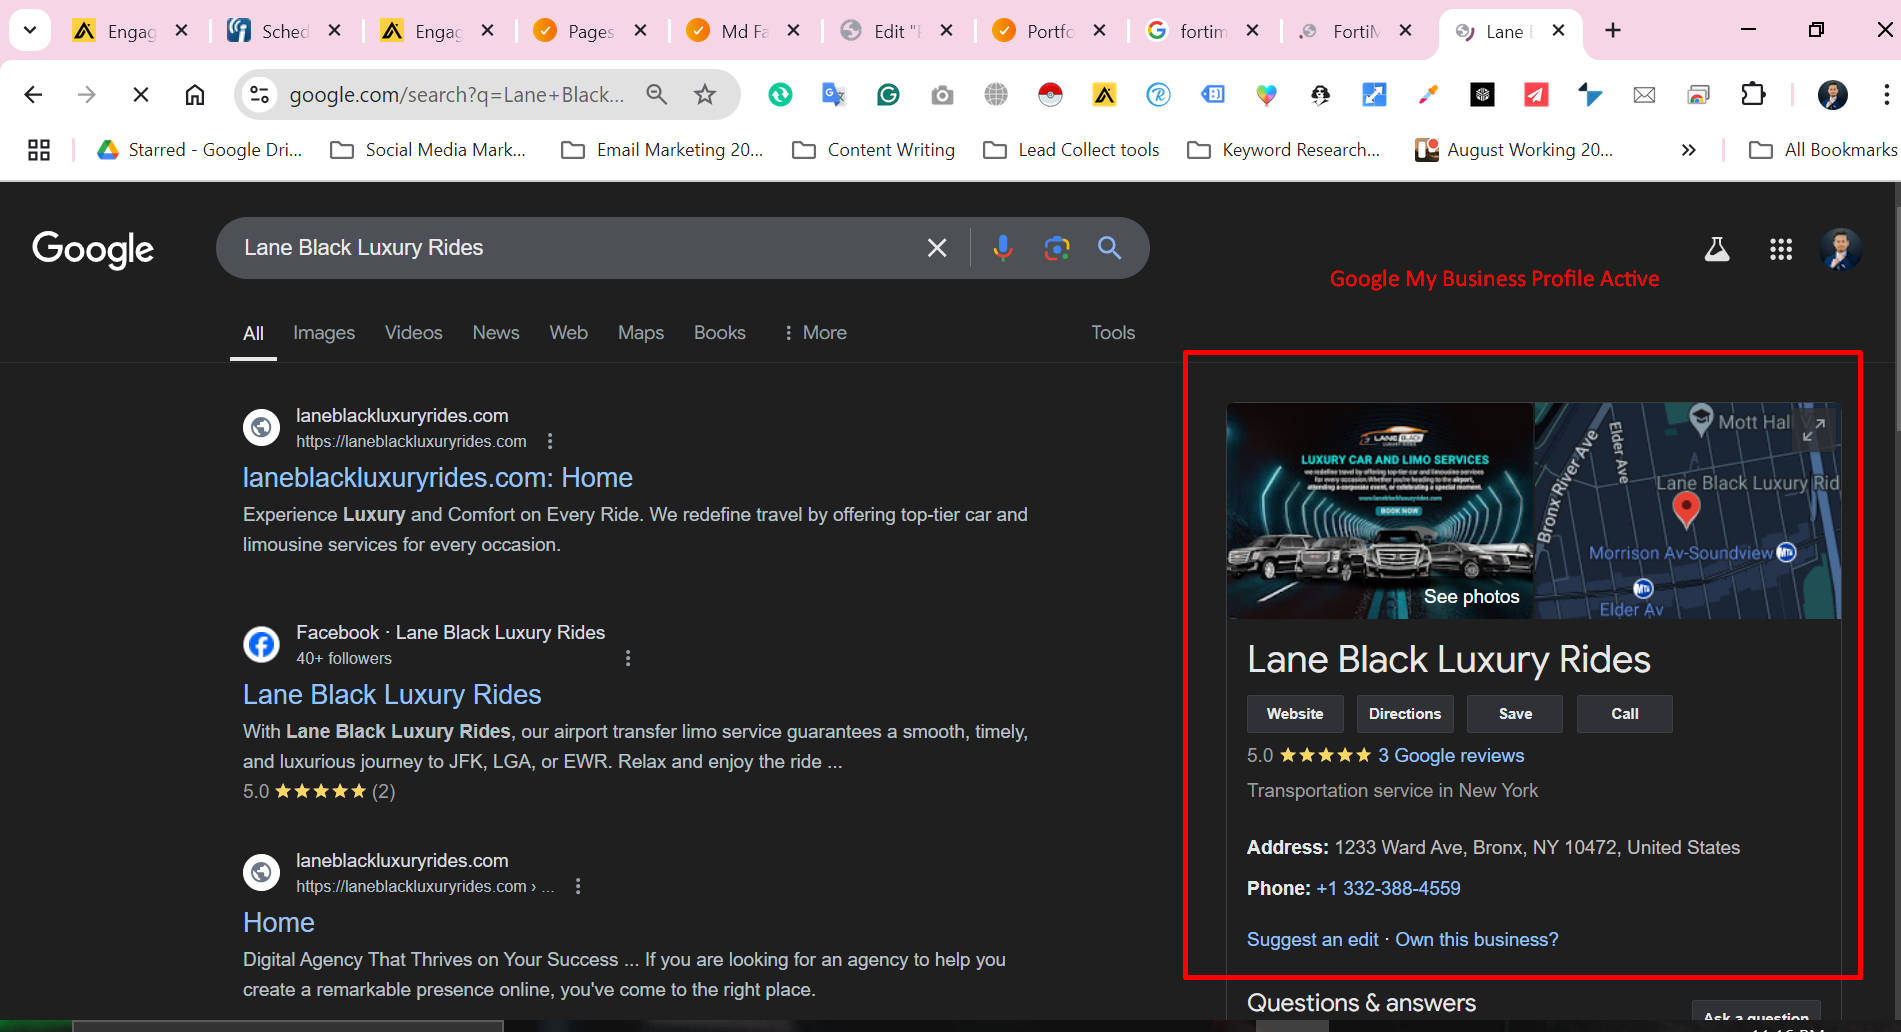
Task: Switch to Books search tab
Action: 720,333
